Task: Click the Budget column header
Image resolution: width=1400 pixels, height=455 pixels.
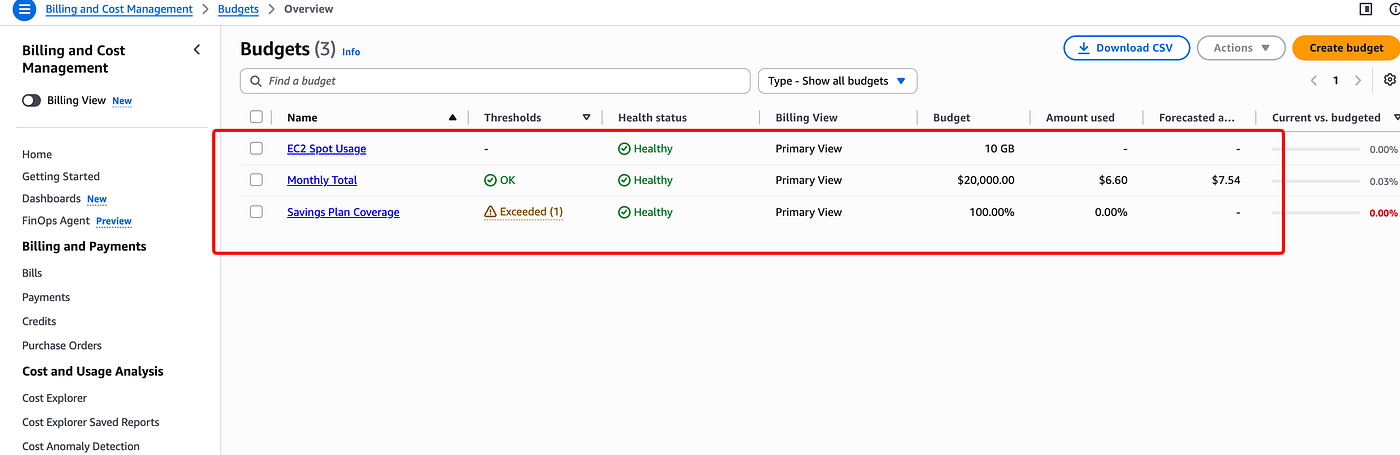Action: (951, 118)
